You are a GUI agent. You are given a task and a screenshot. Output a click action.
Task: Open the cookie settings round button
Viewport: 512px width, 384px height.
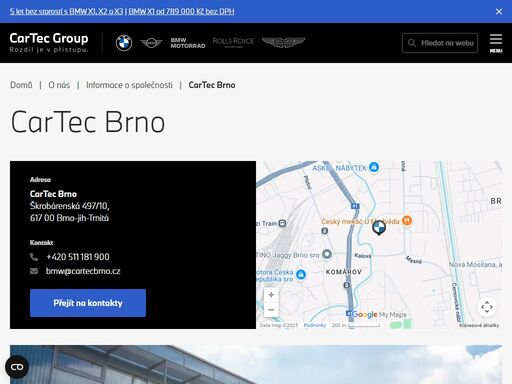click(x=17, y=367)
